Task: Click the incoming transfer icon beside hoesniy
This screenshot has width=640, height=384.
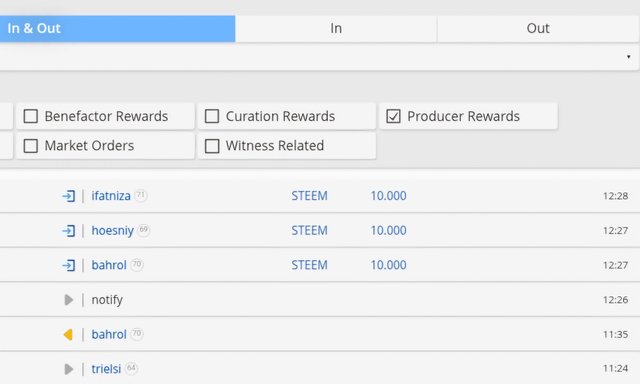Action: click(69, 231)
